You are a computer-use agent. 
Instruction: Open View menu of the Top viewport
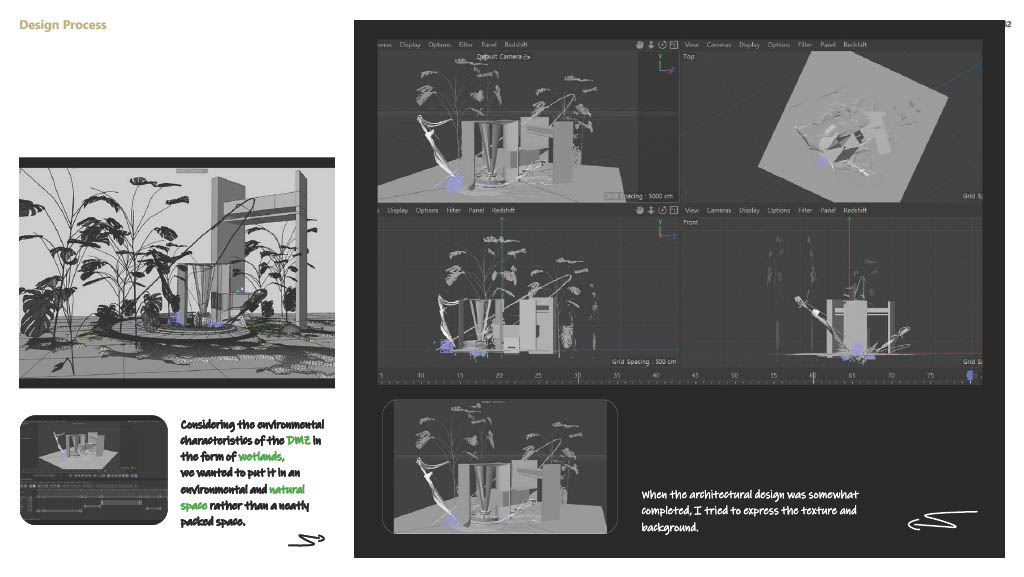point(692,45)
